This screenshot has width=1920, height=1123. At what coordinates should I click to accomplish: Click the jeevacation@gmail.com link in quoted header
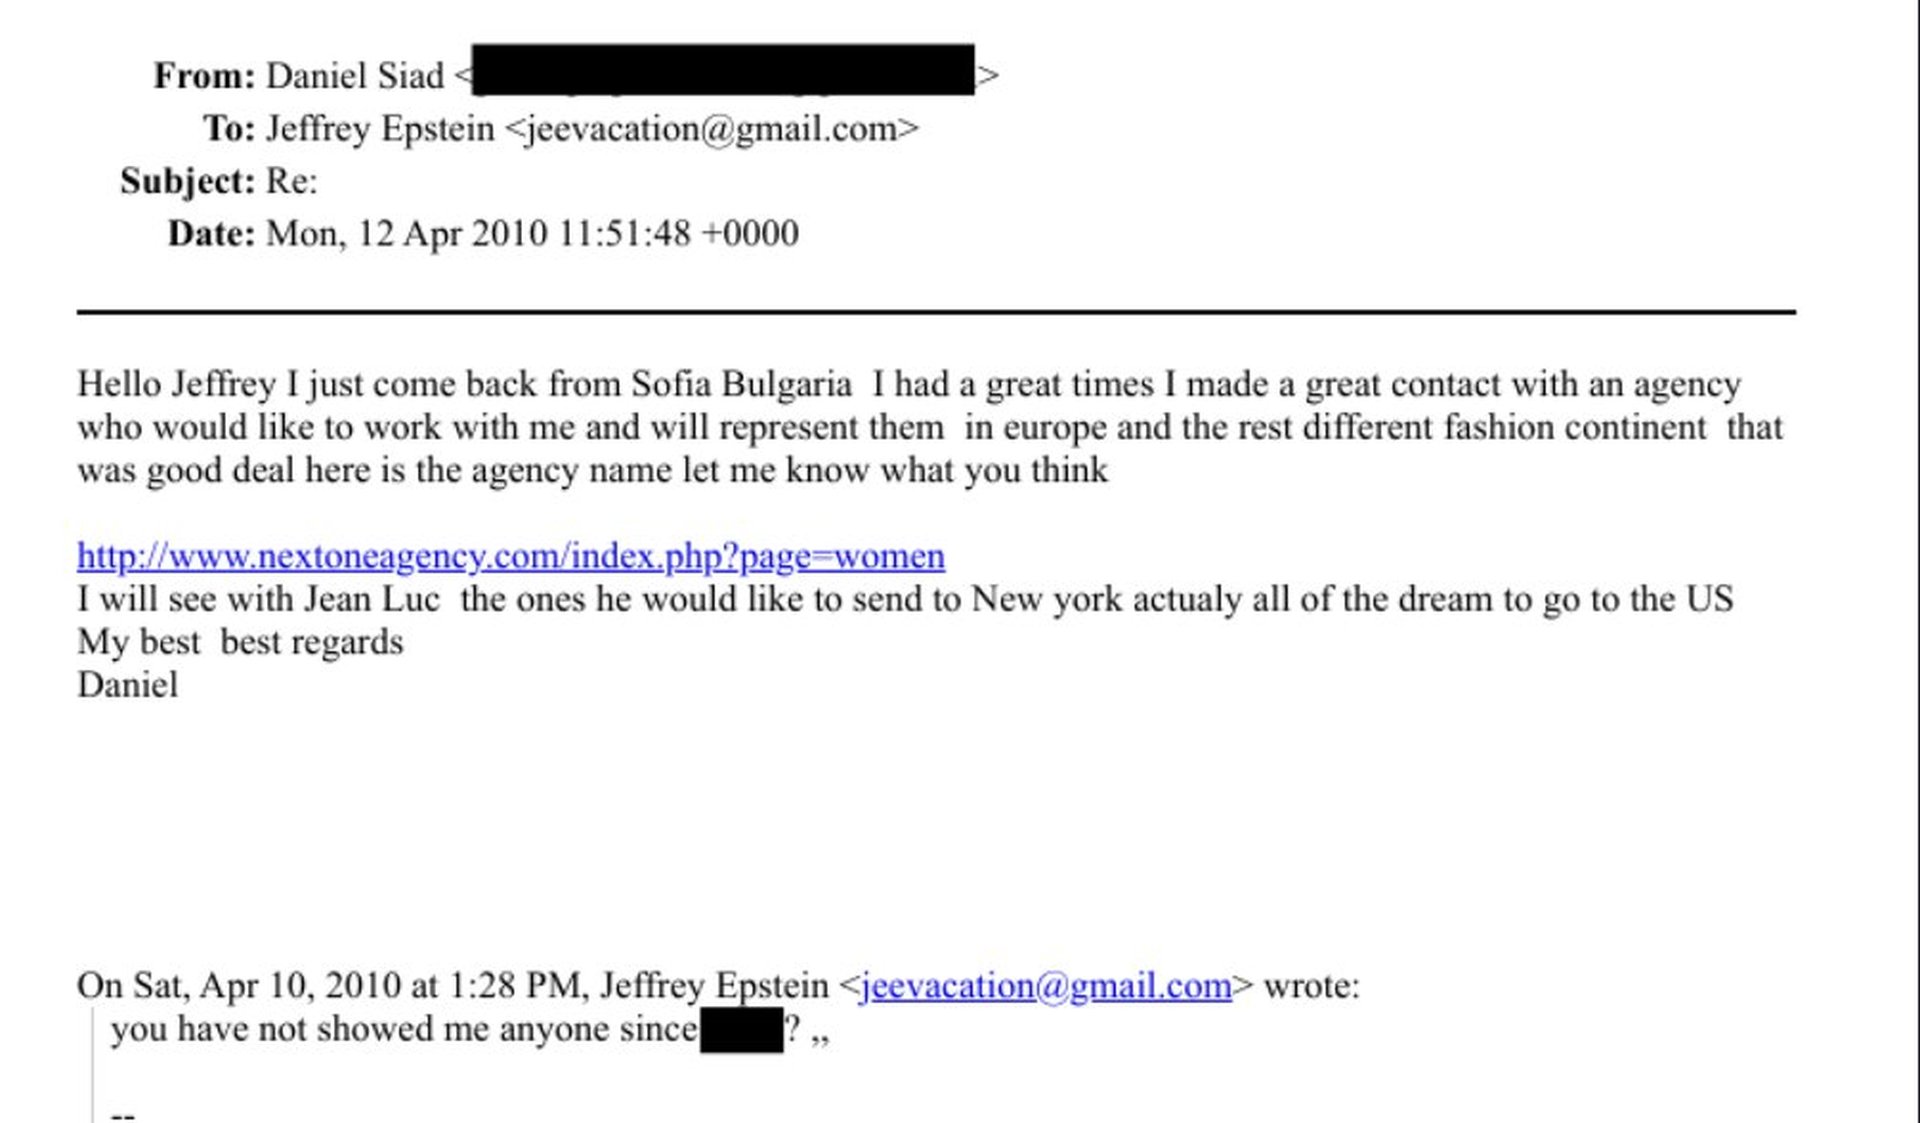click(1045, 986)
